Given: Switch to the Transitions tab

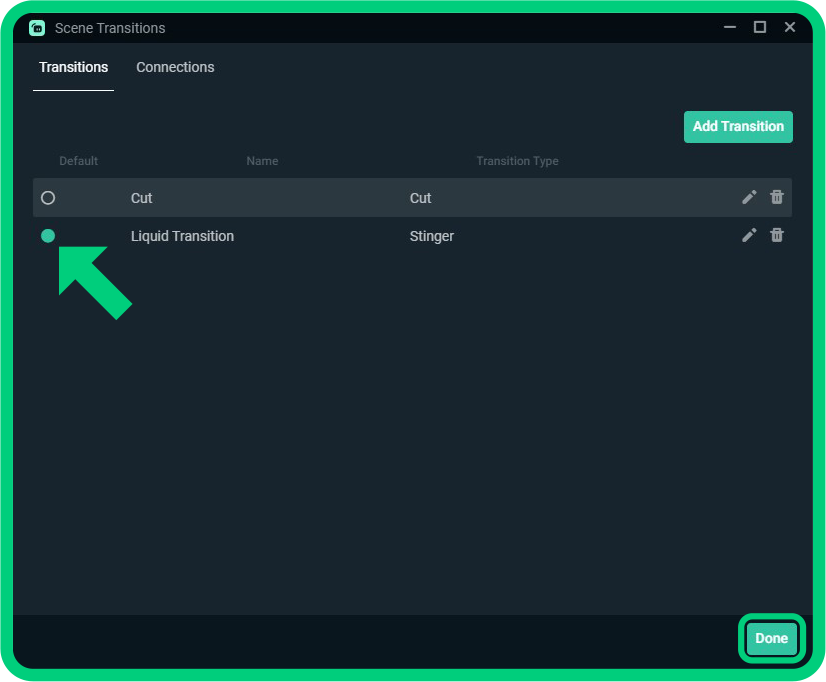Looking at the screenshot, I should [73, 67].
